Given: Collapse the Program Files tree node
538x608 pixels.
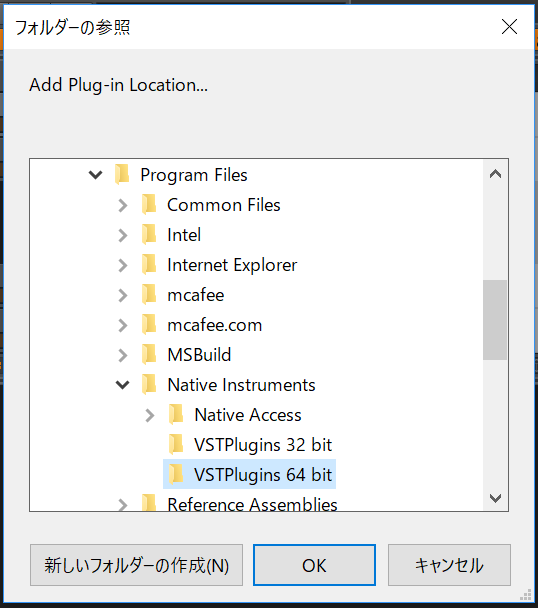Looking at the screenshot, I should pyautogui.click(x=95, y=175).
